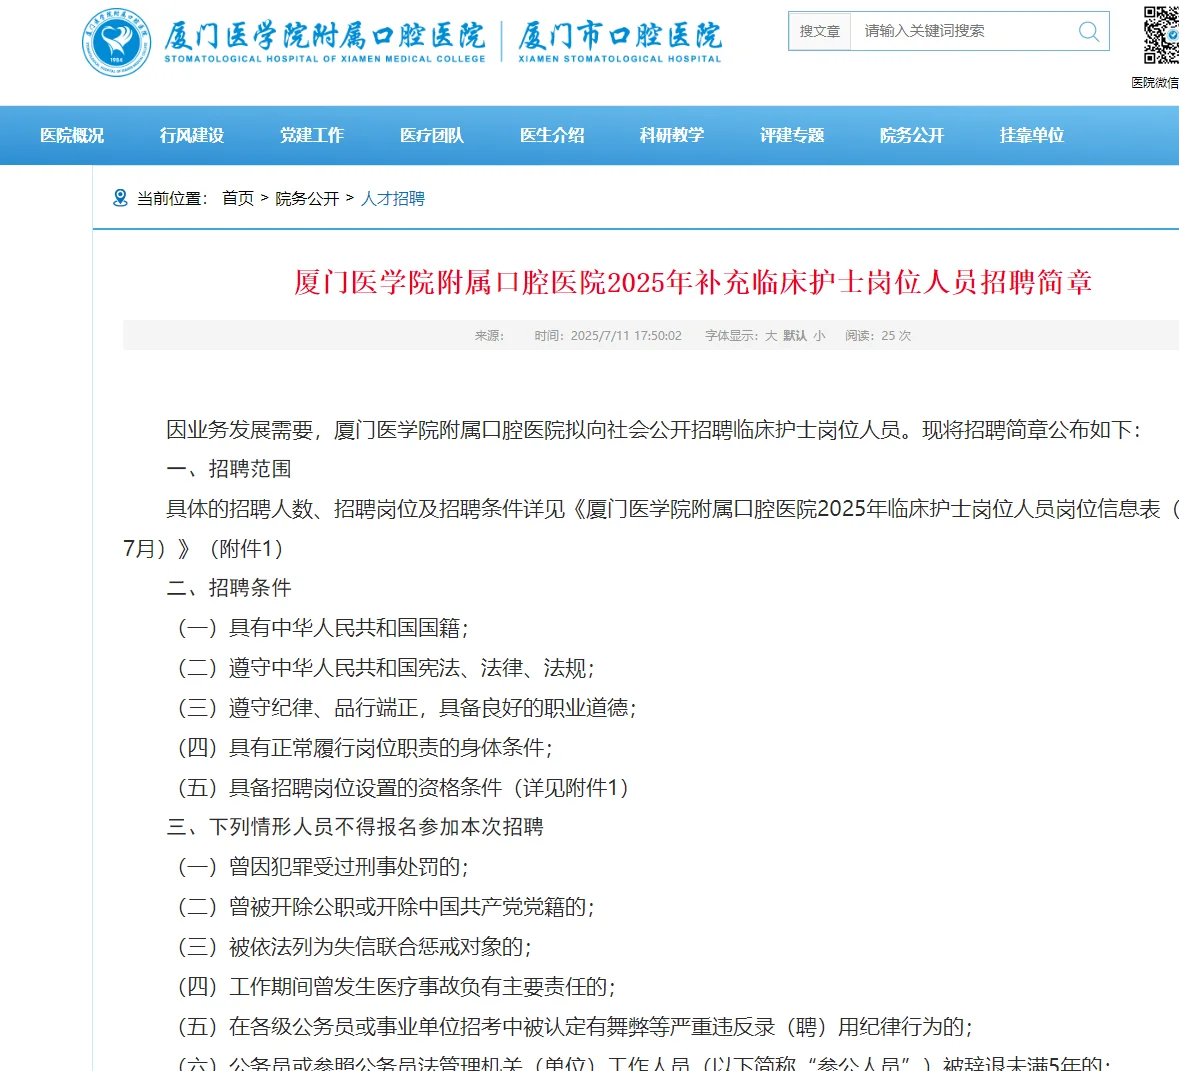Open the 院务公开 nav menu
Viewport: 1179px width, 1071px height.
911,135
